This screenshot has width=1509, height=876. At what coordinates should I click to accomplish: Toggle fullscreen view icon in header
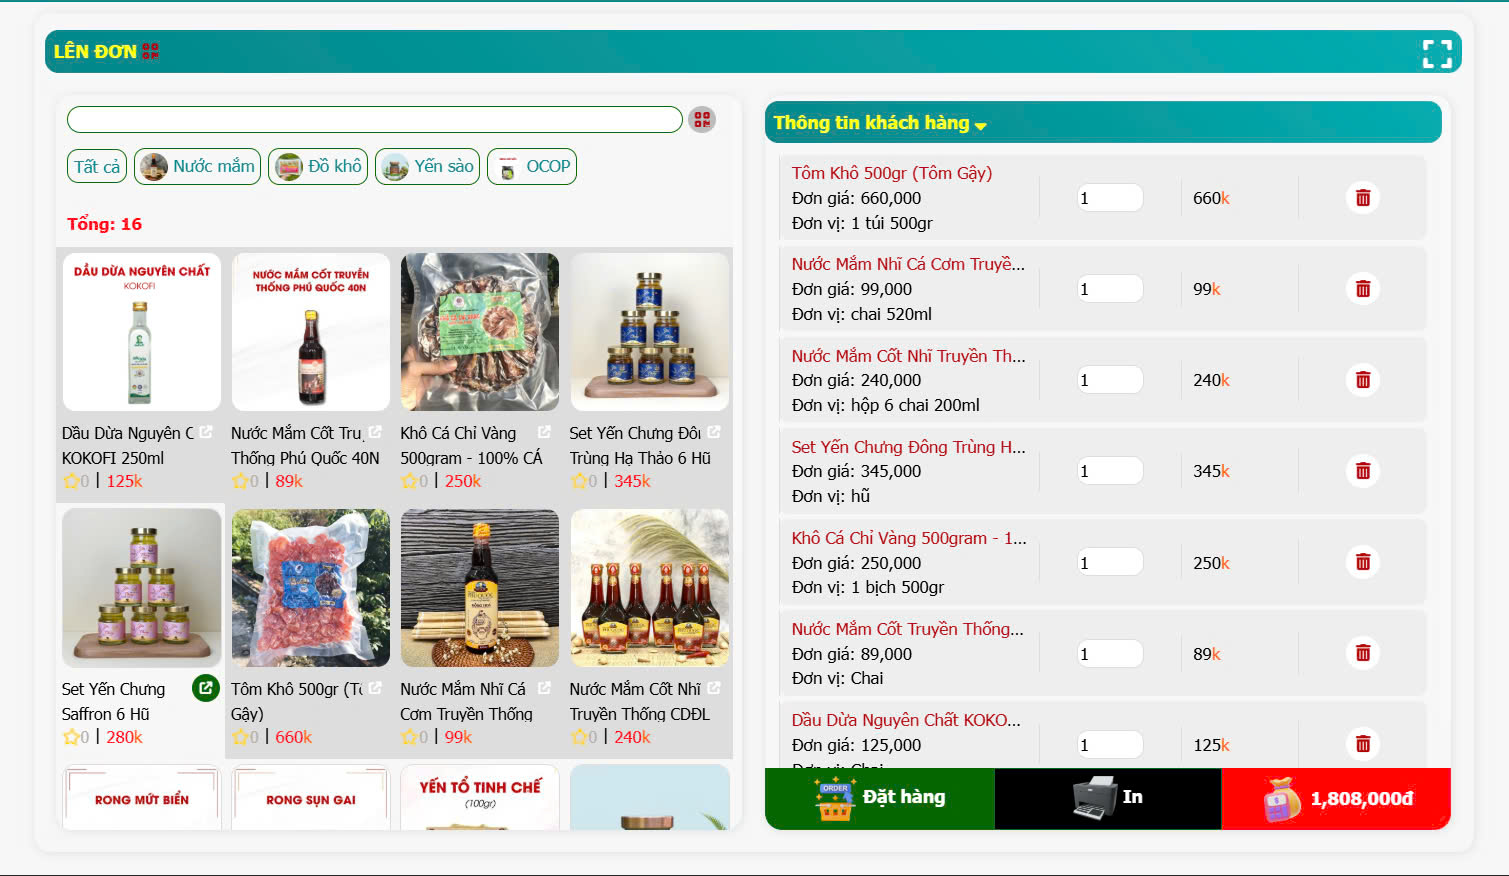tap(1437, 53)
